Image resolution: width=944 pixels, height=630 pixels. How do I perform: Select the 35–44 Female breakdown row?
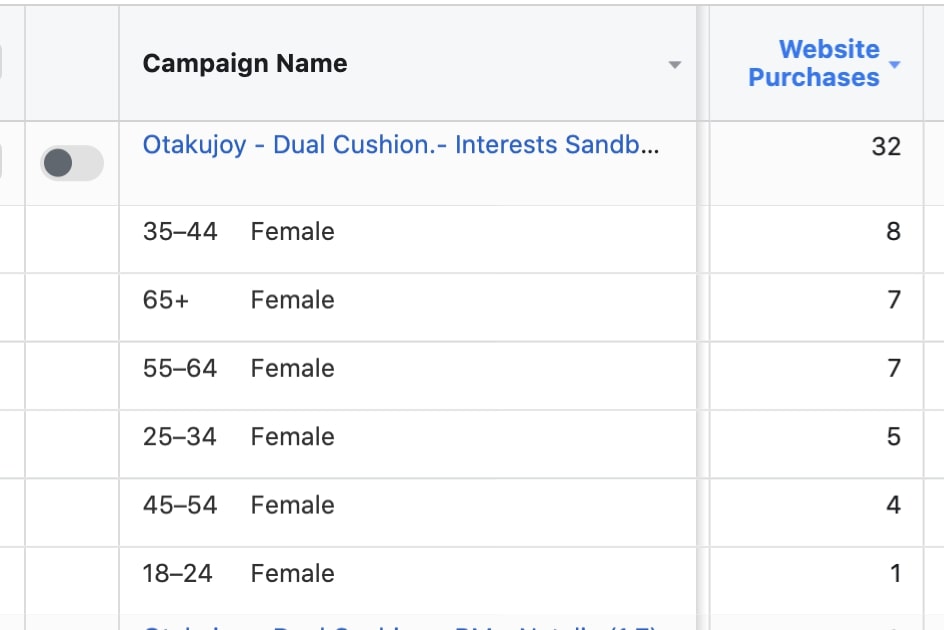[400, 231]
